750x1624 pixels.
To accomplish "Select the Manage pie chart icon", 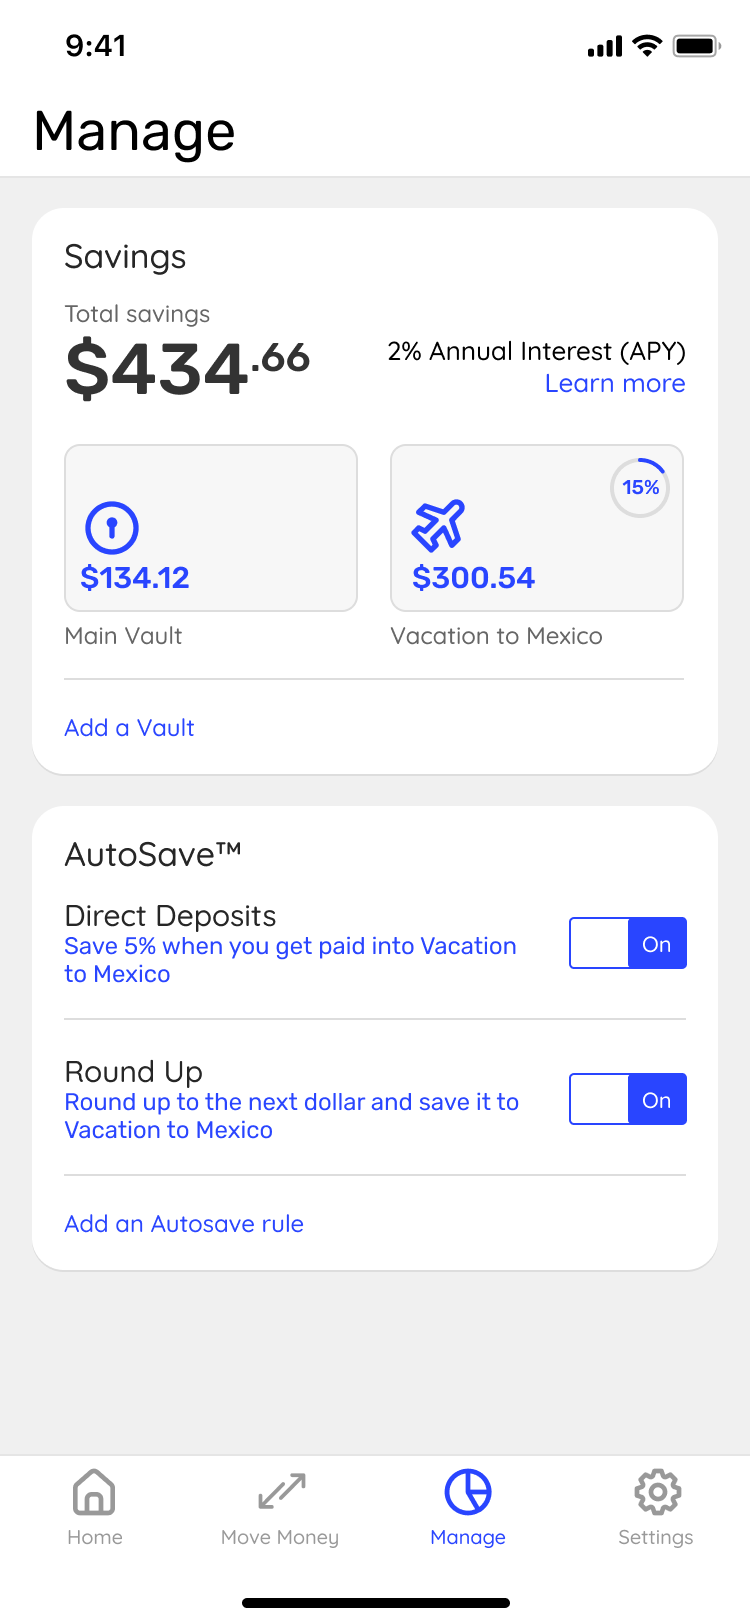I will pyautogui.click(x=468, y=1492).
